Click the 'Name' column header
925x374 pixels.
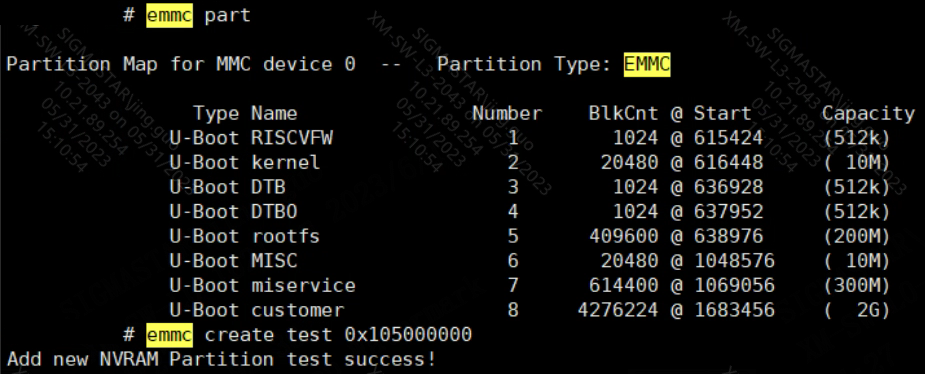(x=274, y=113)
